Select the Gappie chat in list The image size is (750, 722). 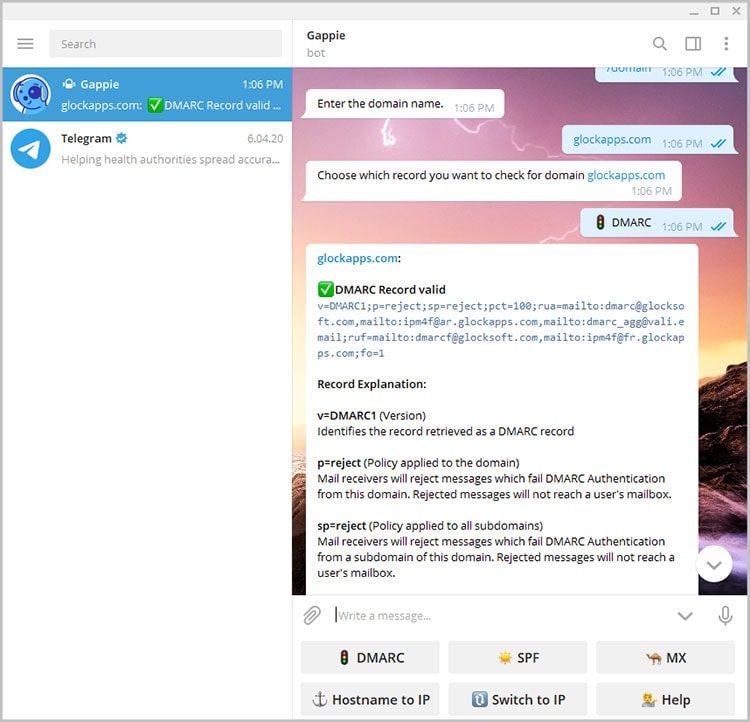(x=147, y=94)
